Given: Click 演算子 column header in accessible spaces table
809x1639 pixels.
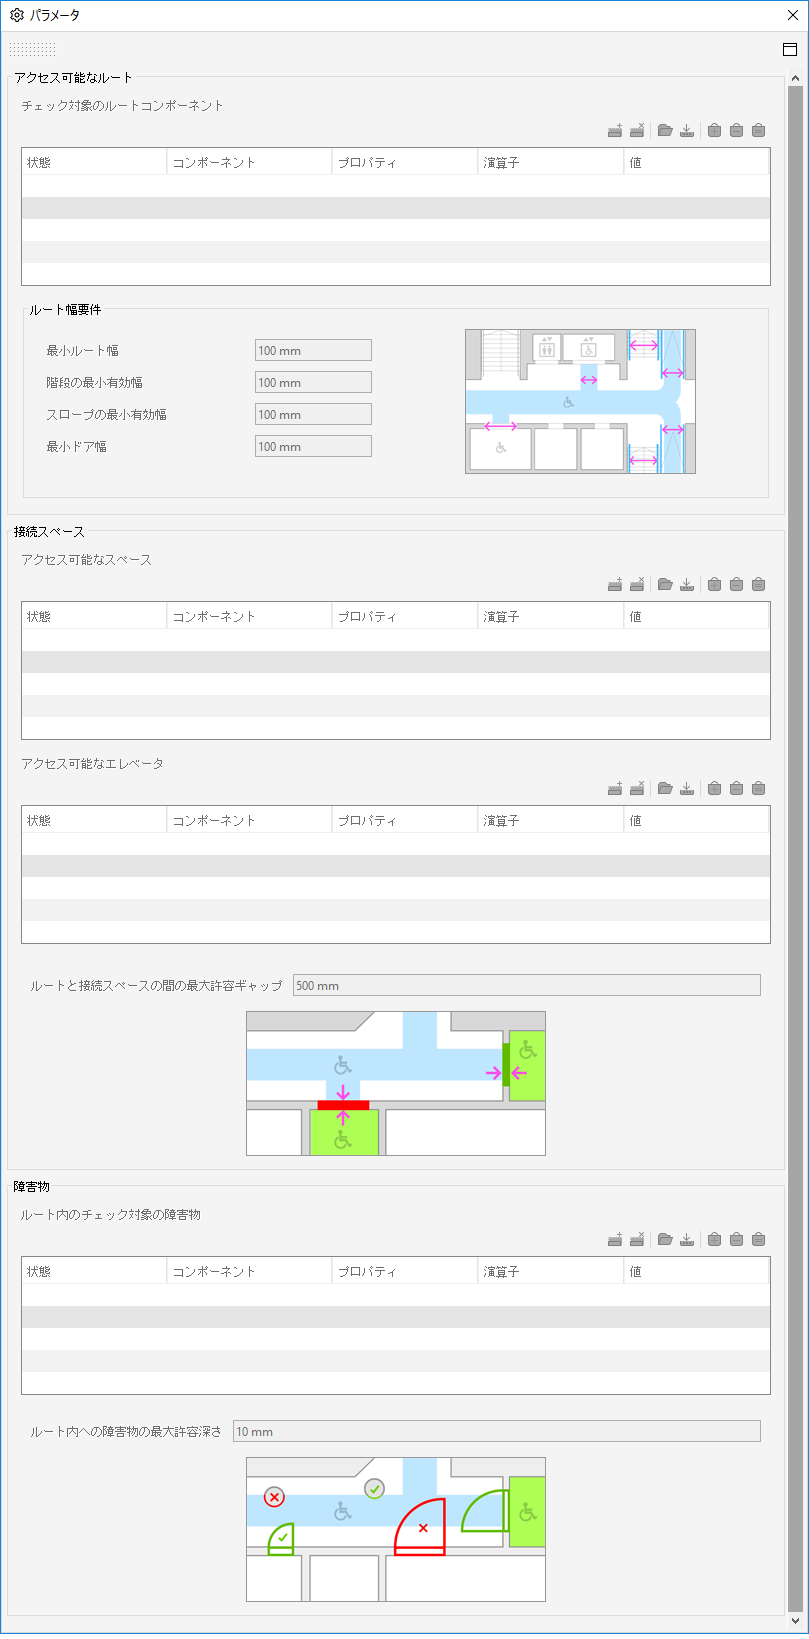Looking at the screenshot, I should [x=551, y=616].
